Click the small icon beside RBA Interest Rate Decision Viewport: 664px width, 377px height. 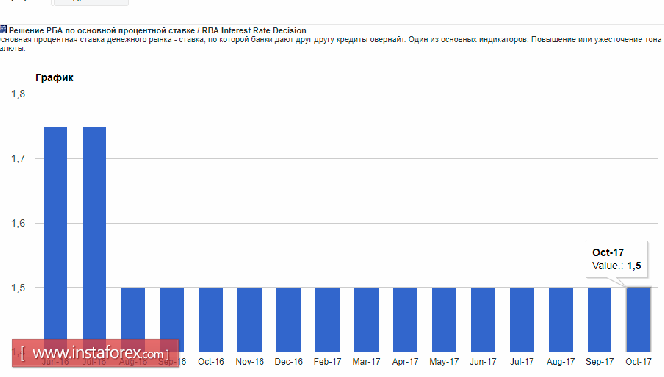3,29
